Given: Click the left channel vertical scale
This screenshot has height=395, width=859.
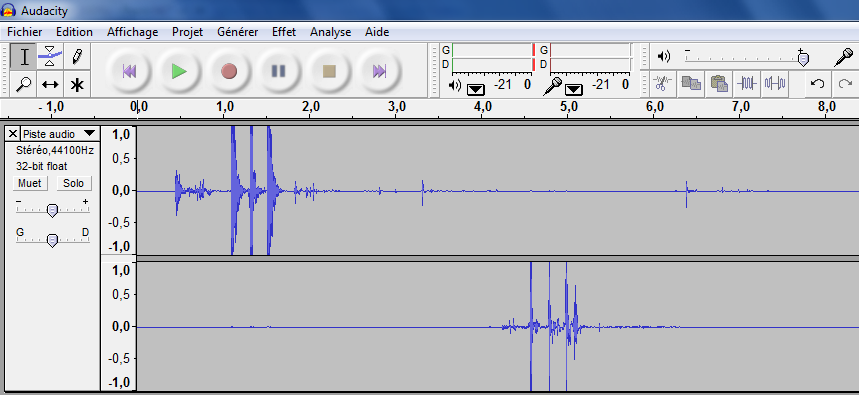Looking at the screenshot, I should coord(118,190).
